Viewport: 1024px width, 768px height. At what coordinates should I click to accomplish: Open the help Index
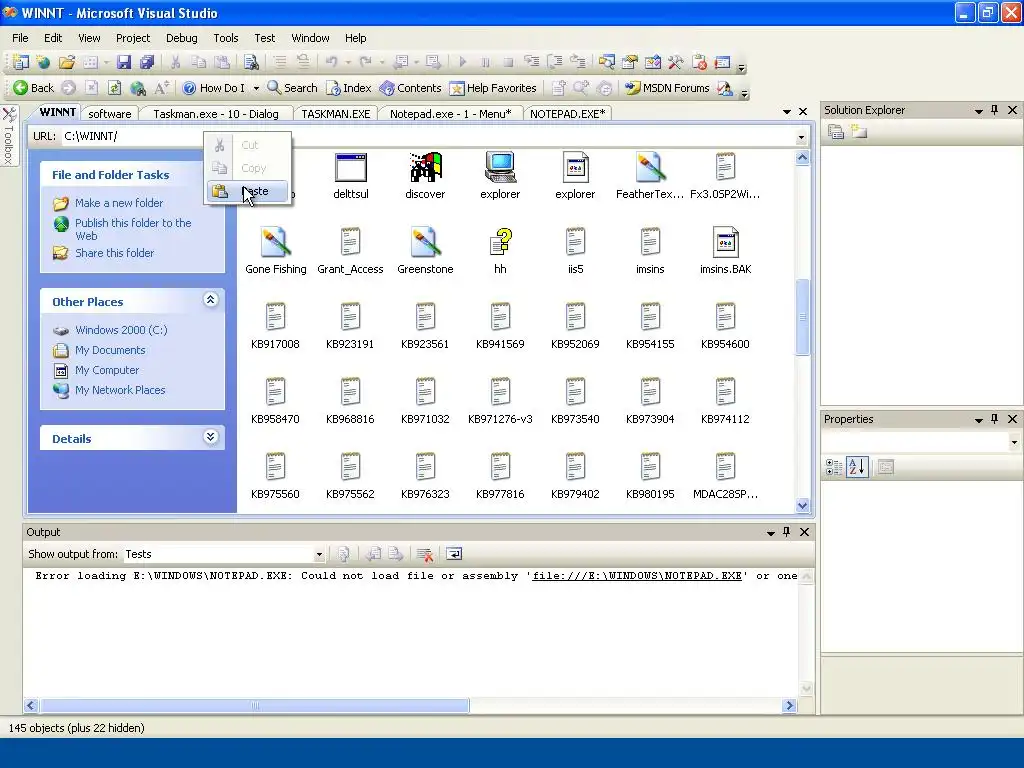click(349, 88)
